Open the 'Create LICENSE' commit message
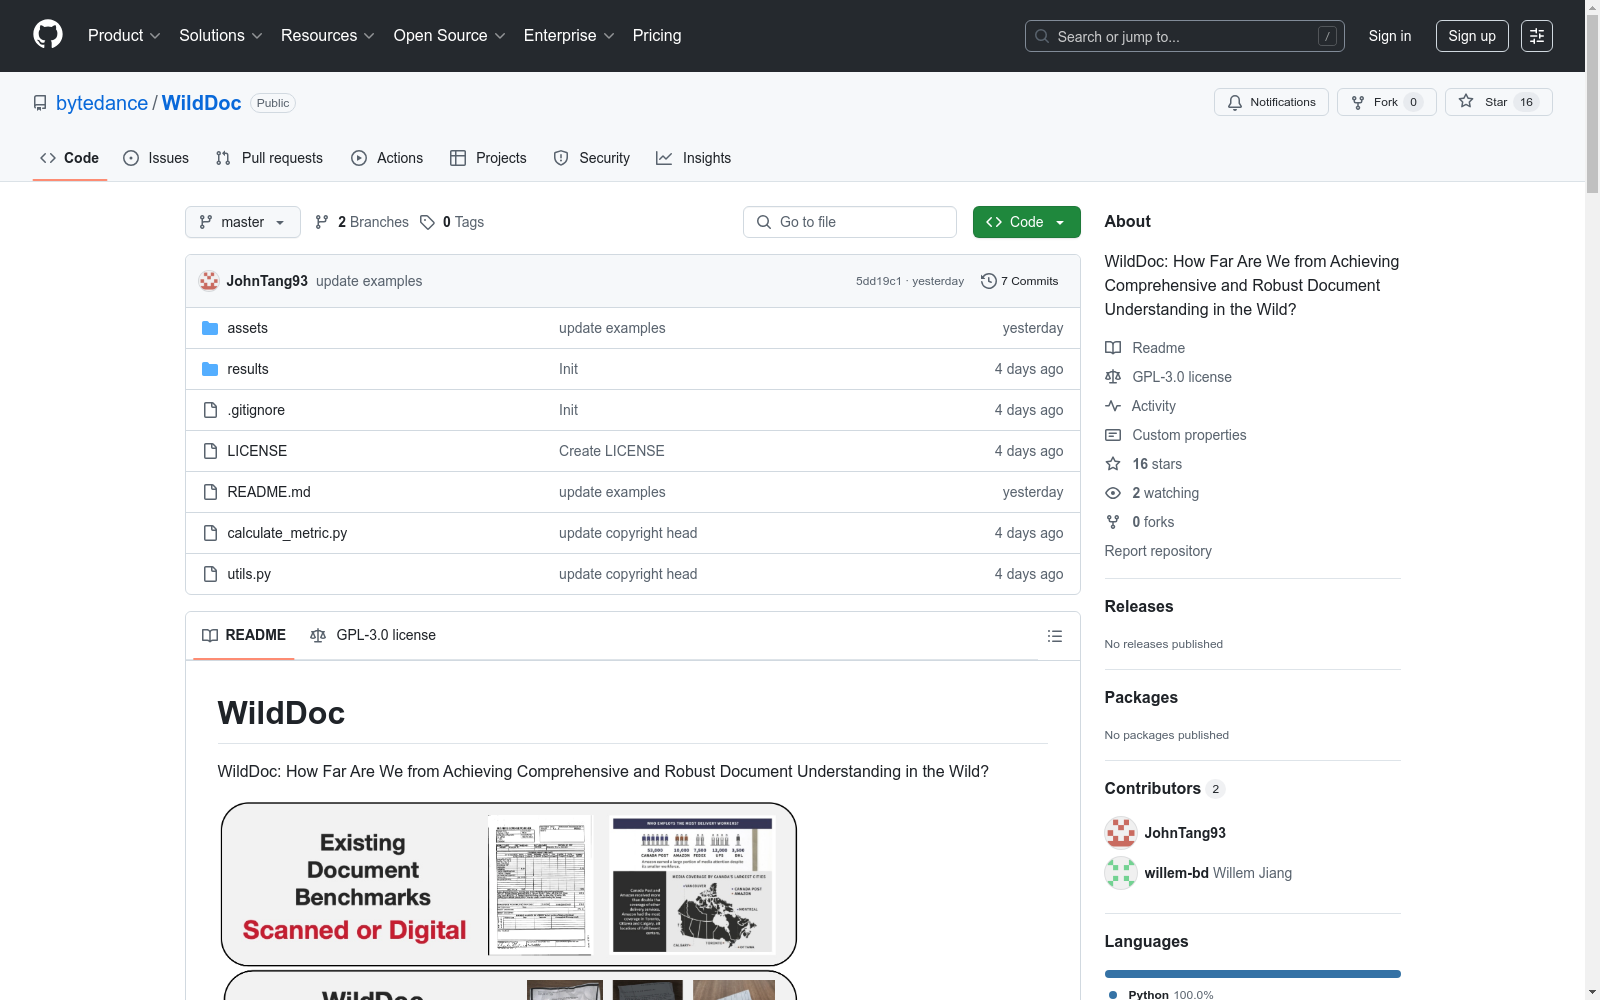This screenshot has width=1600, height=1000. coord(612,451)
